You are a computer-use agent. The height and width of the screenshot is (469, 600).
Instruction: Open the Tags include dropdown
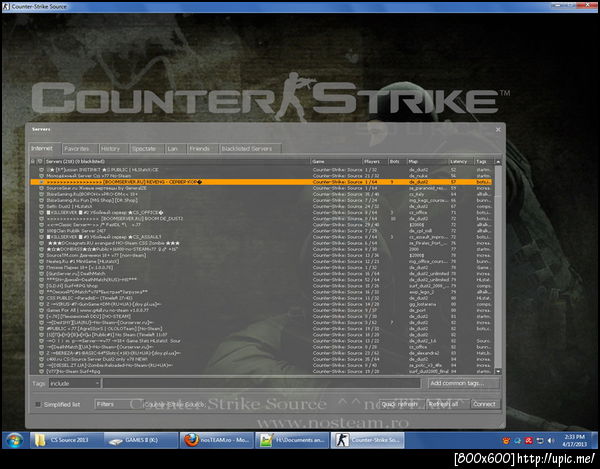click(x=75, y=383)
